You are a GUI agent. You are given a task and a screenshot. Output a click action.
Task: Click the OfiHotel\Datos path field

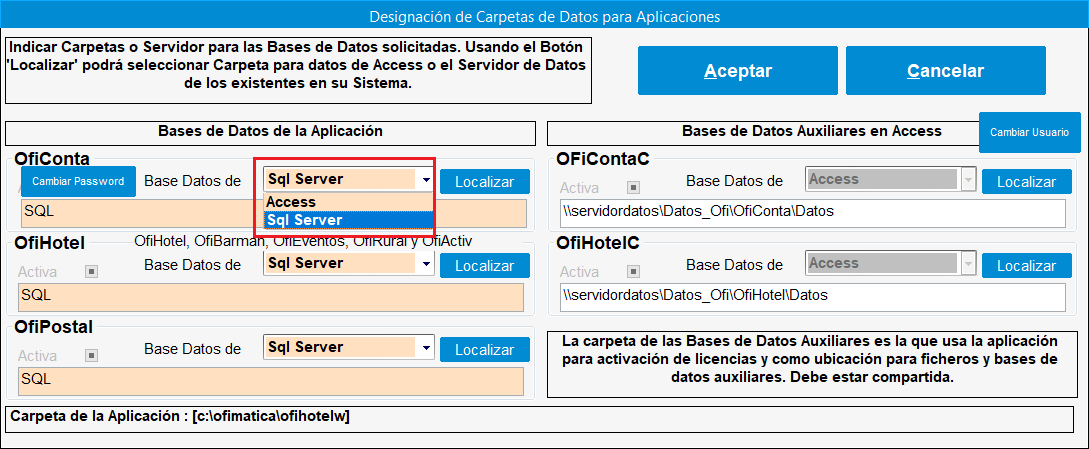point(813,297)
